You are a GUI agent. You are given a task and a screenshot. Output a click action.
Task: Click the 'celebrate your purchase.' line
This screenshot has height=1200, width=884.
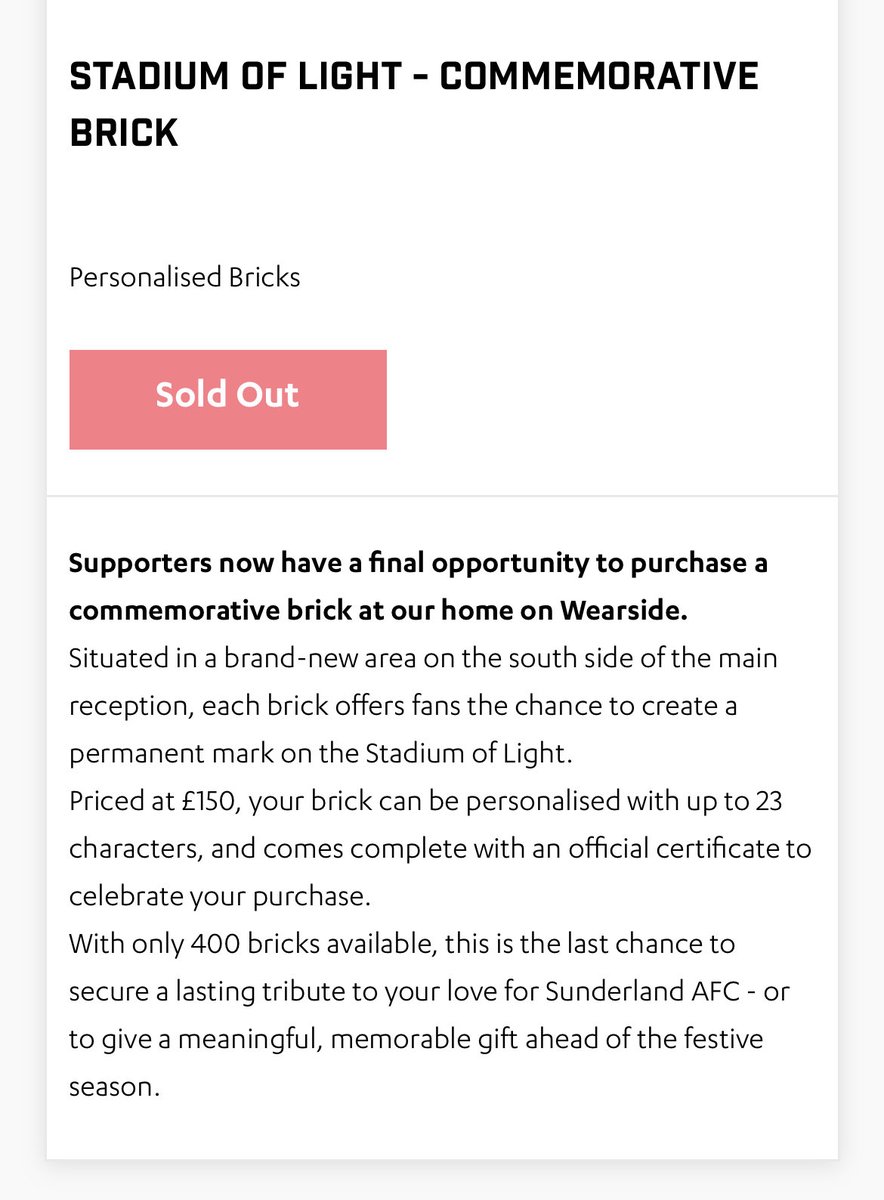(x=220, y=896)
